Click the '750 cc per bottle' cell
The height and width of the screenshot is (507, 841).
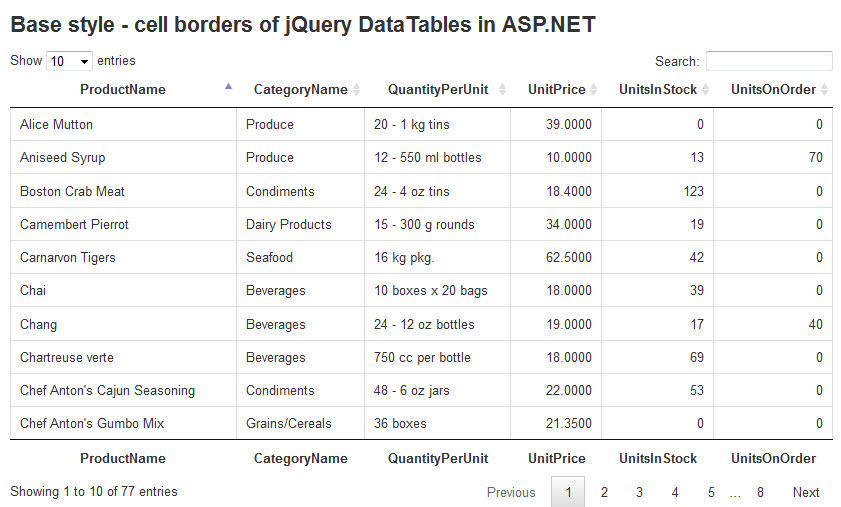(438, 357)
